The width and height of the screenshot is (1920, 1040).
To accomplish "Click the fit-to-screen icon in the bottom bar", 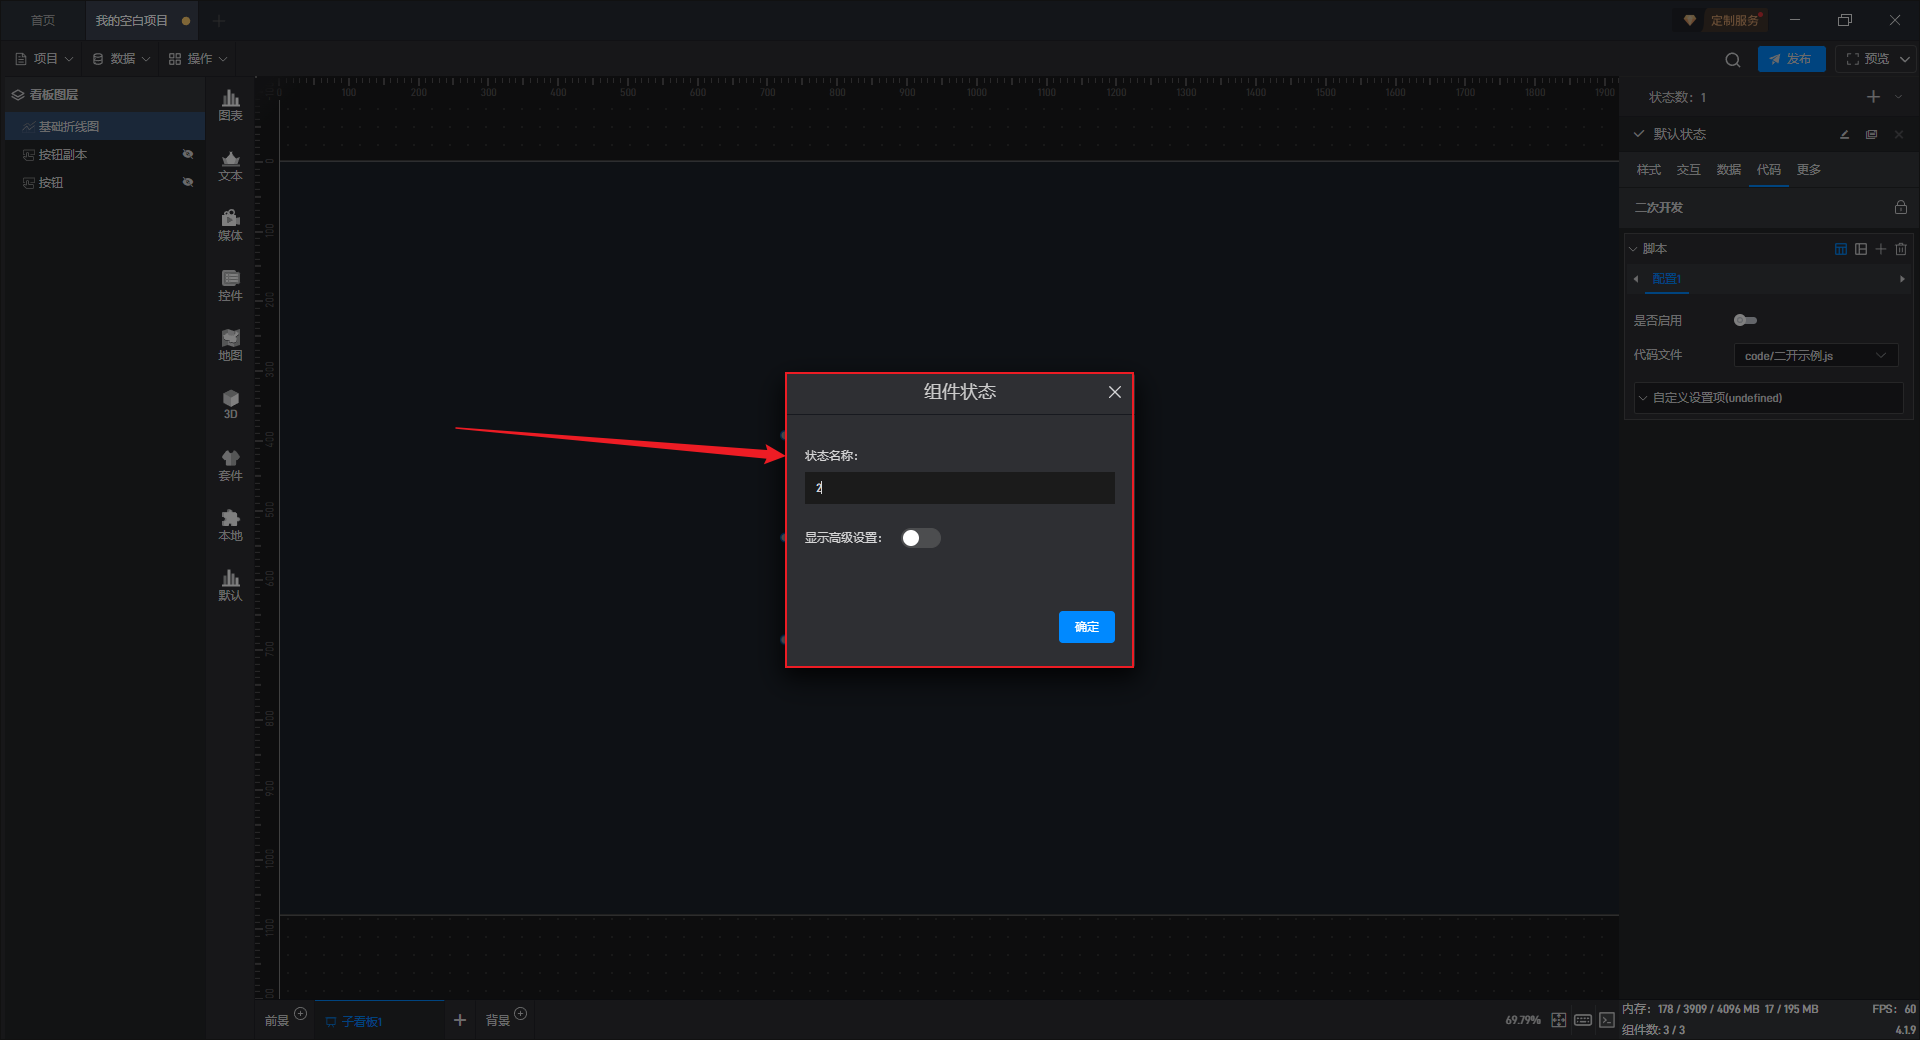I will (x=1558, y=1020).
